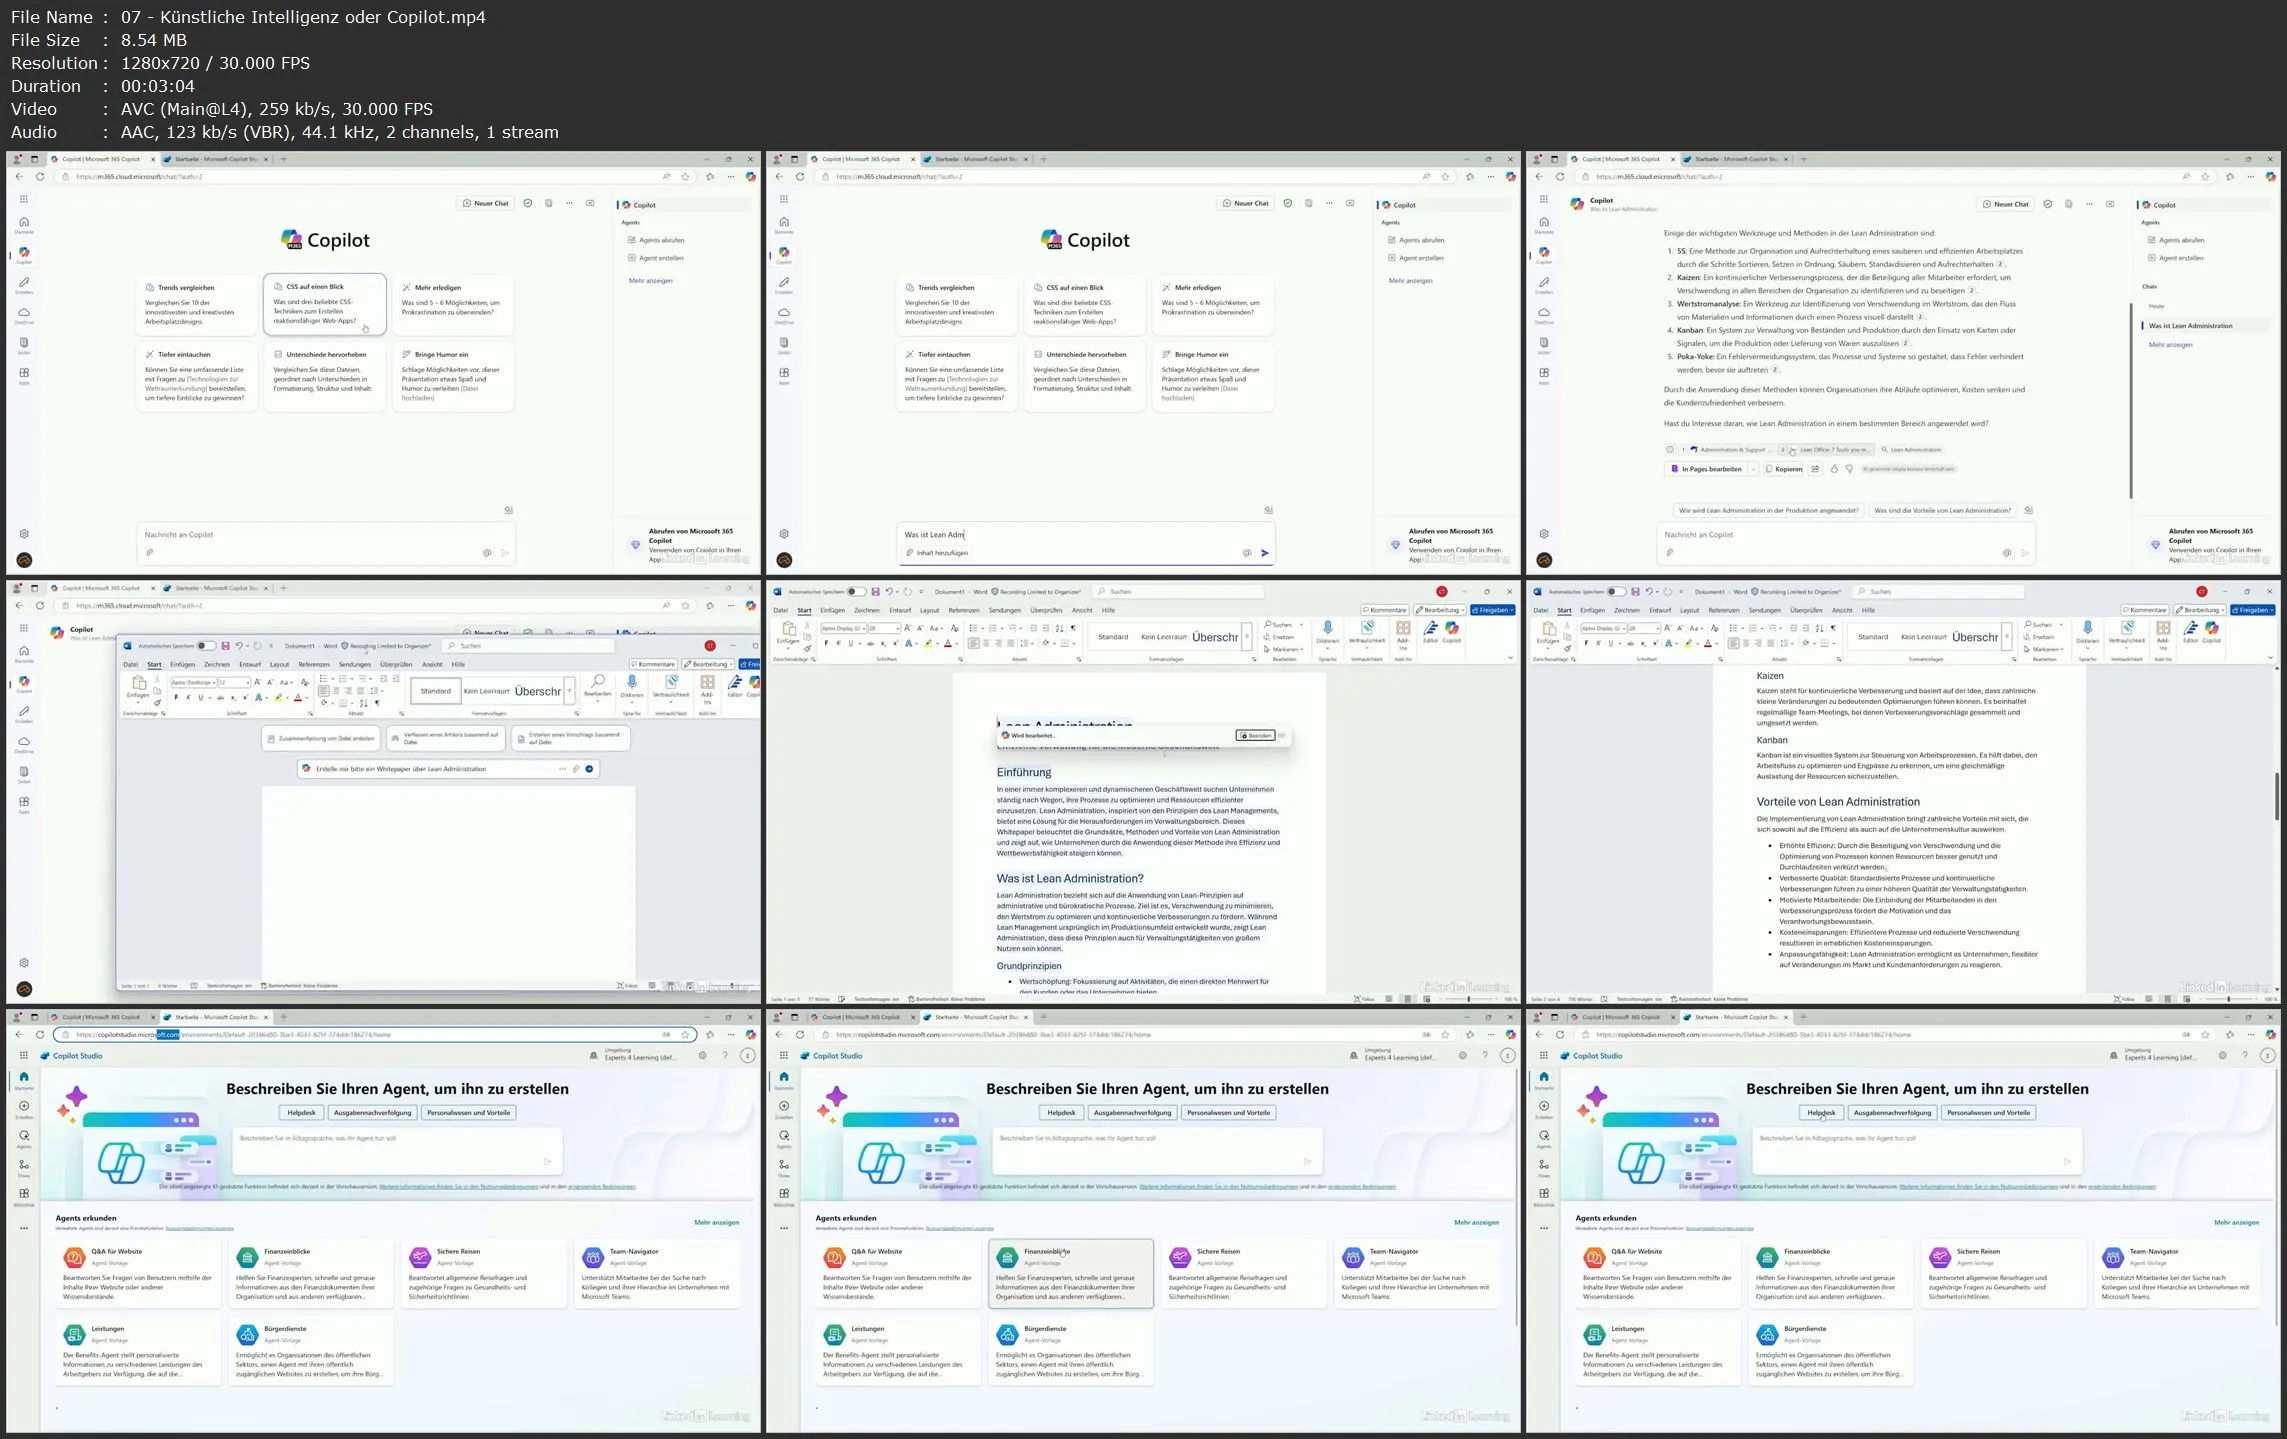Frame 3: click thumbs-down icon under Copilot answer

pos(1849,469)
